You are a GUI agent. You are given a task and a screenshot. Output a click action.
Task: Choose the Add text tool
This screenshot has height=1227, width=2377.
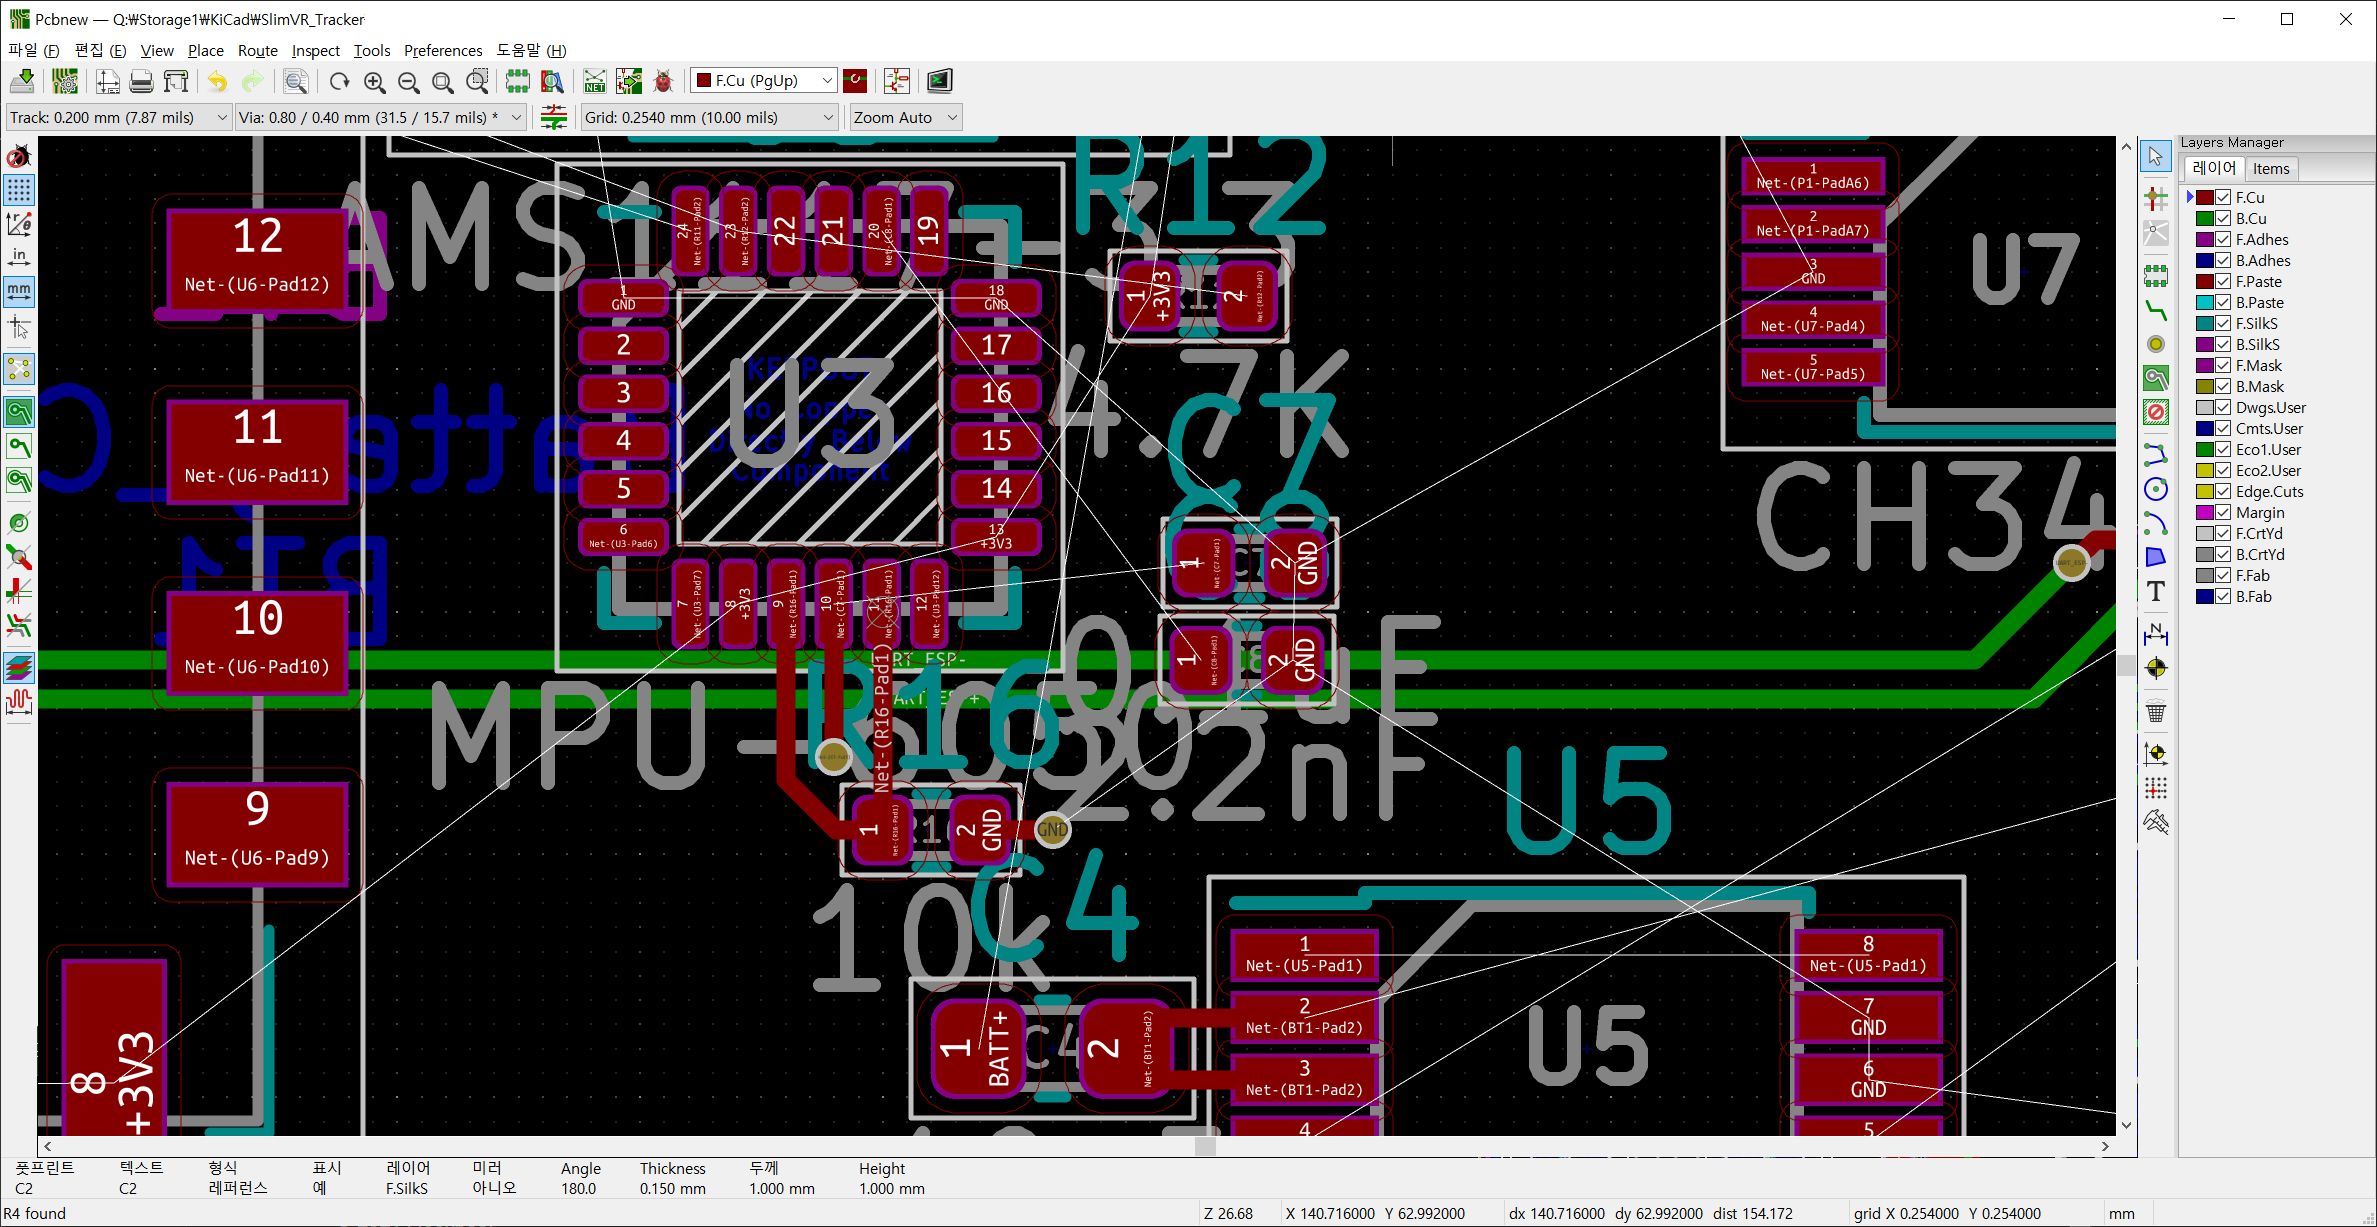[x=2156, y=591]
